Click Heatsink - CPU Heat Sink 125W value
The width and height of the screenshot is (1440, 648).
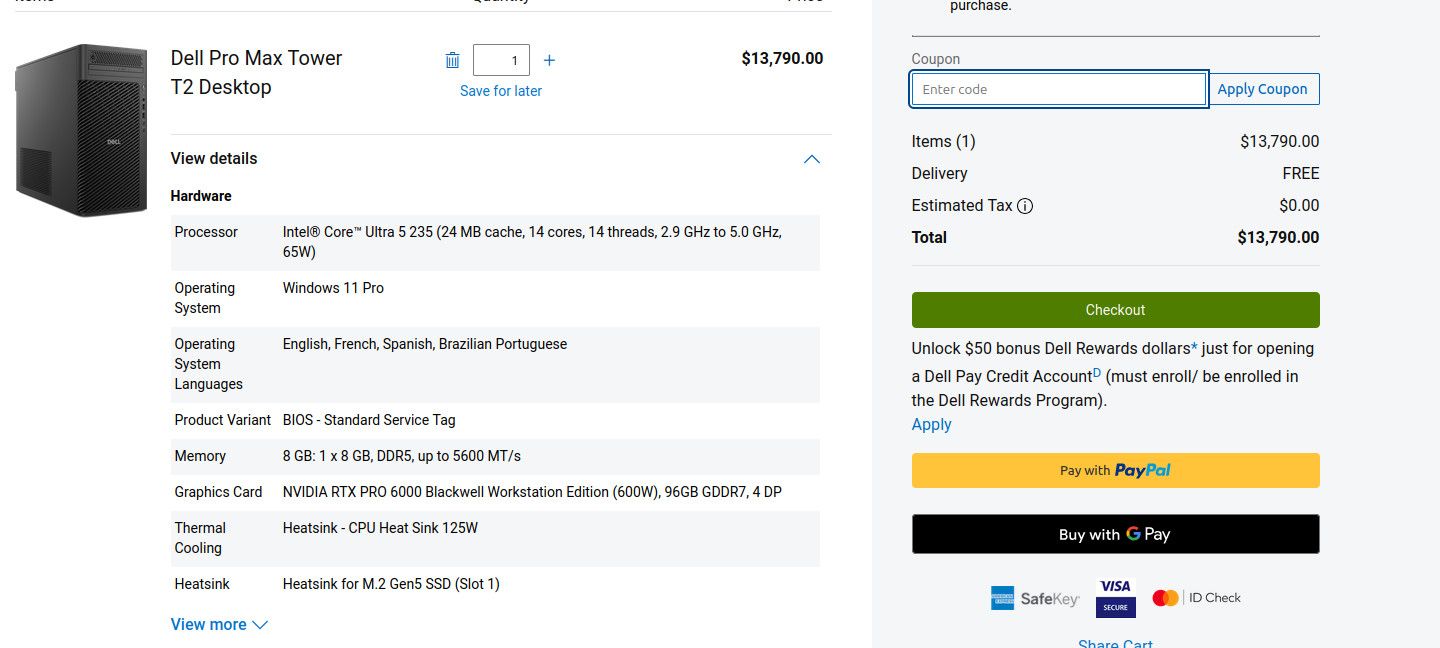pos(380,528)
